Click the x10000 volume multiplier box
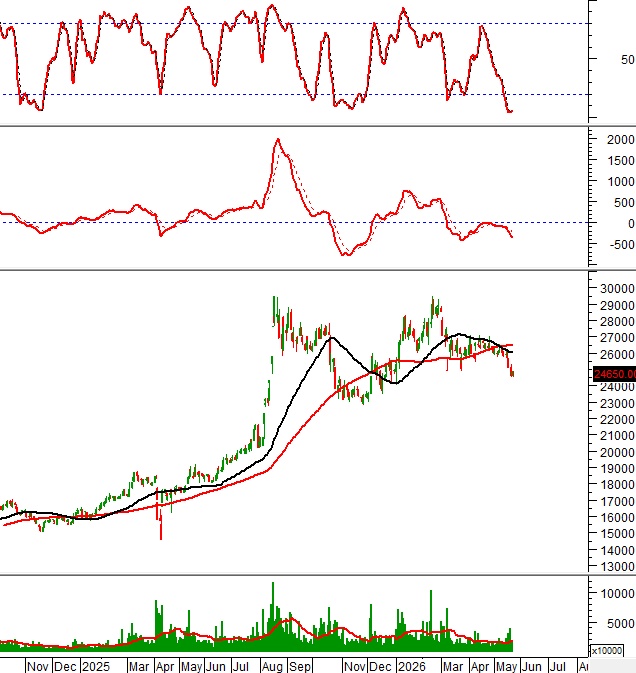 click(x=606, y=651)
